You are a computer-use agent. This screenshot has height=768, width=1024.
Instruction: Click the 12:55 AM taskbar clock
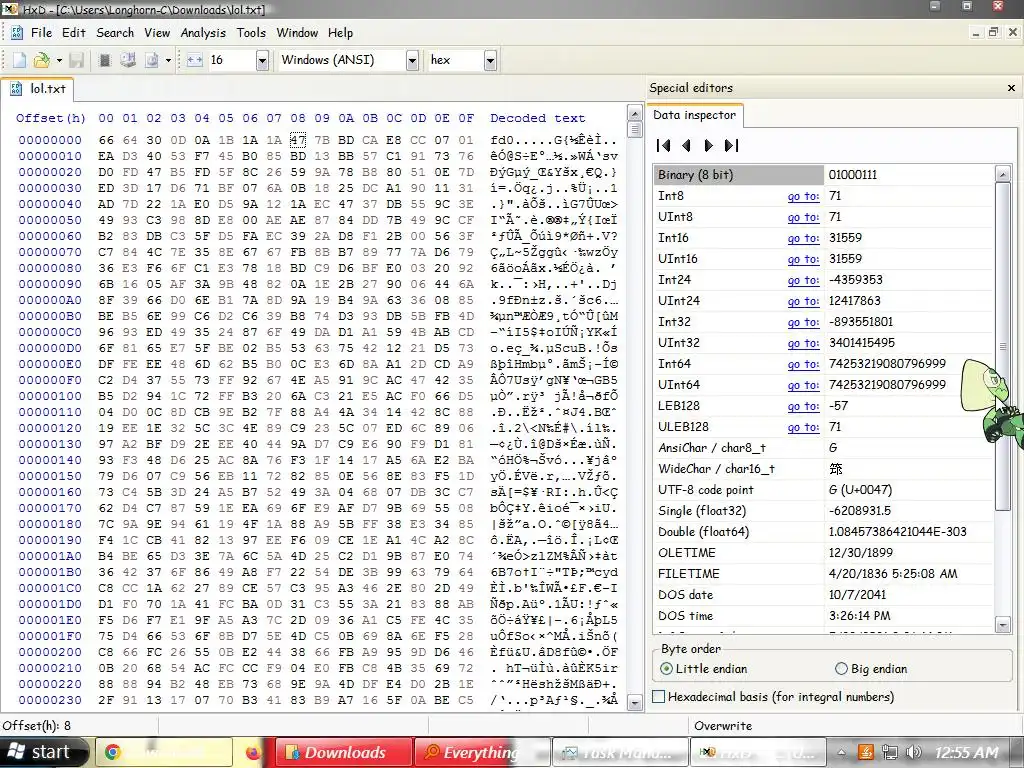967,753
